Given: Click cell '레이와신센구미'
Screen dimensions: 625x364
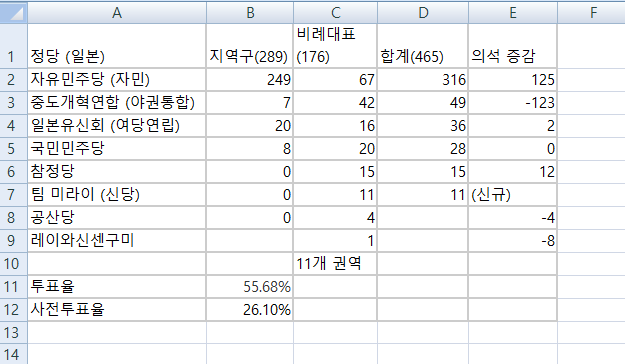Looking at the screenshot, I should (117, 240).
